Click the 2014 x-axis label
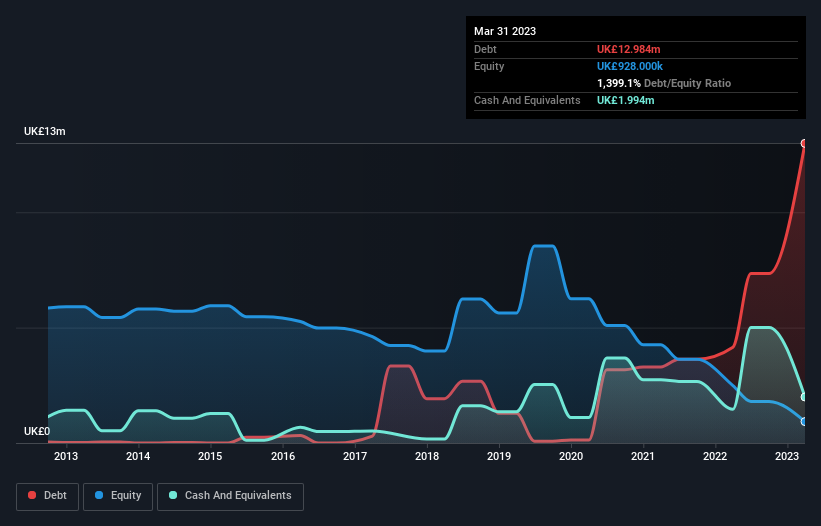The image size is (821, 526). [x=138, y=456]
